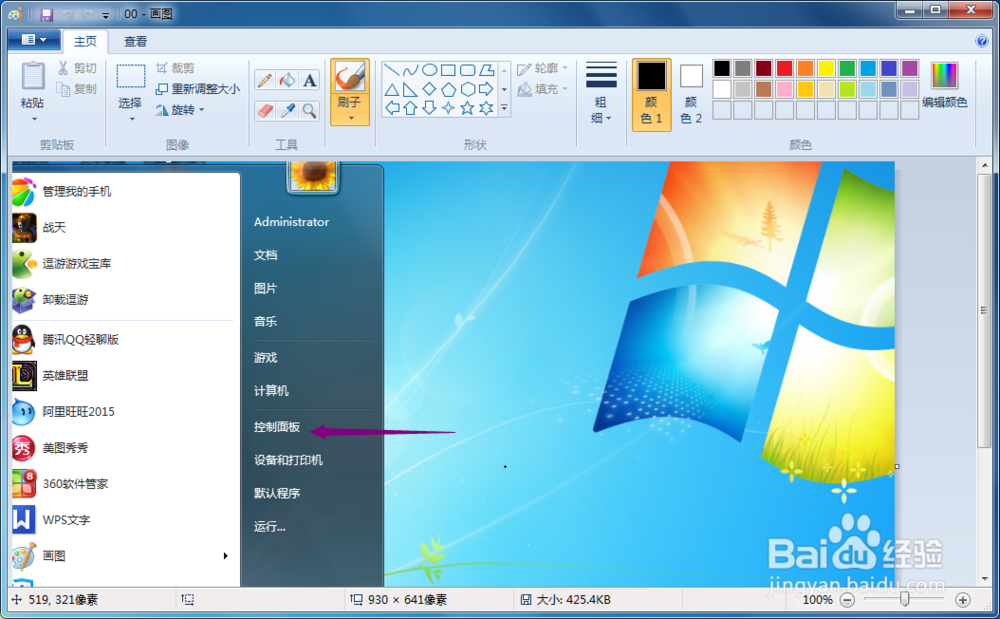Viewport: 1000px width, 619px height.
Task: Click the rectangular 选择 selection button
Action: coord(130,84)
